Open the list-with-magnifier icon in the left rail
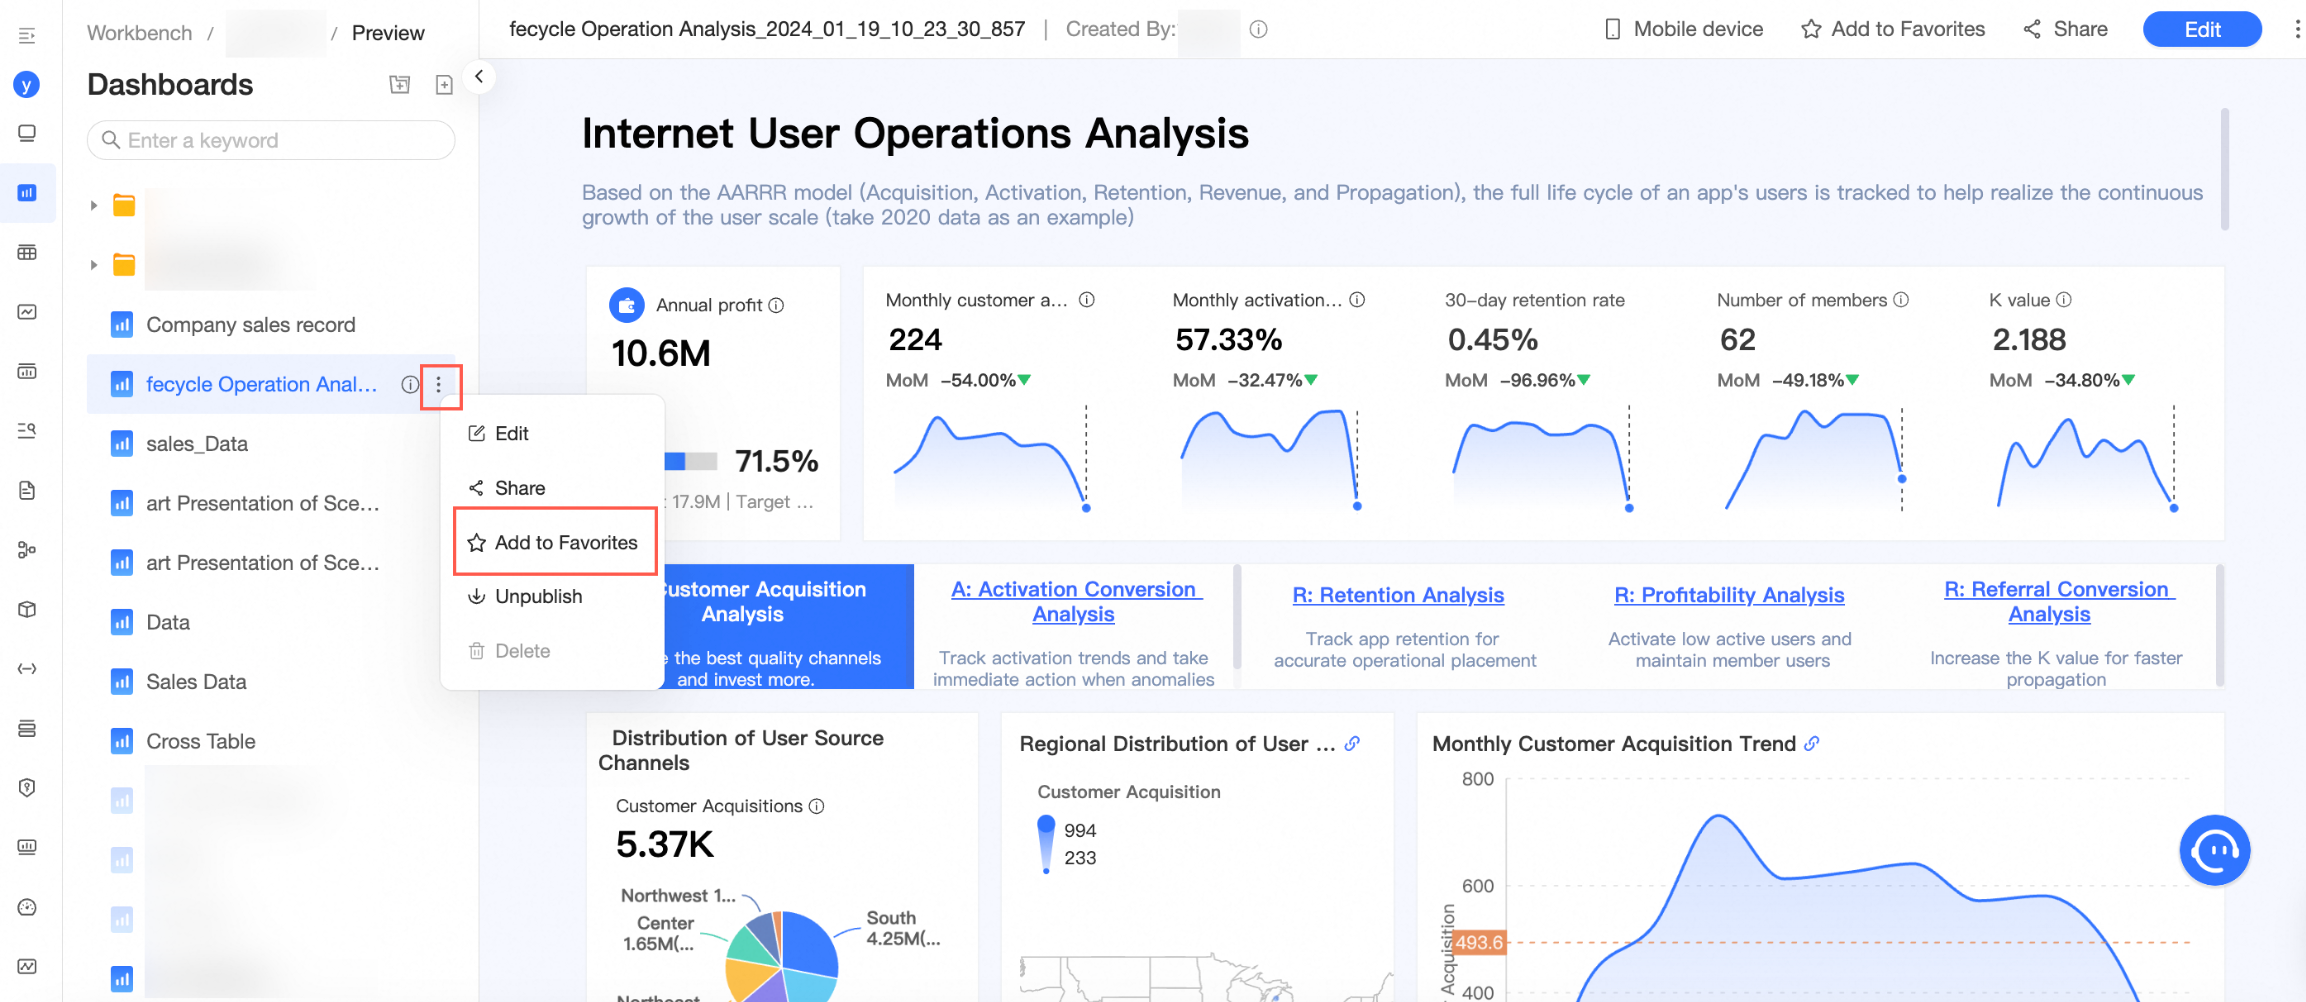Image resolution: width=2306 pixels, height=1002 pixels. point(27,430)
